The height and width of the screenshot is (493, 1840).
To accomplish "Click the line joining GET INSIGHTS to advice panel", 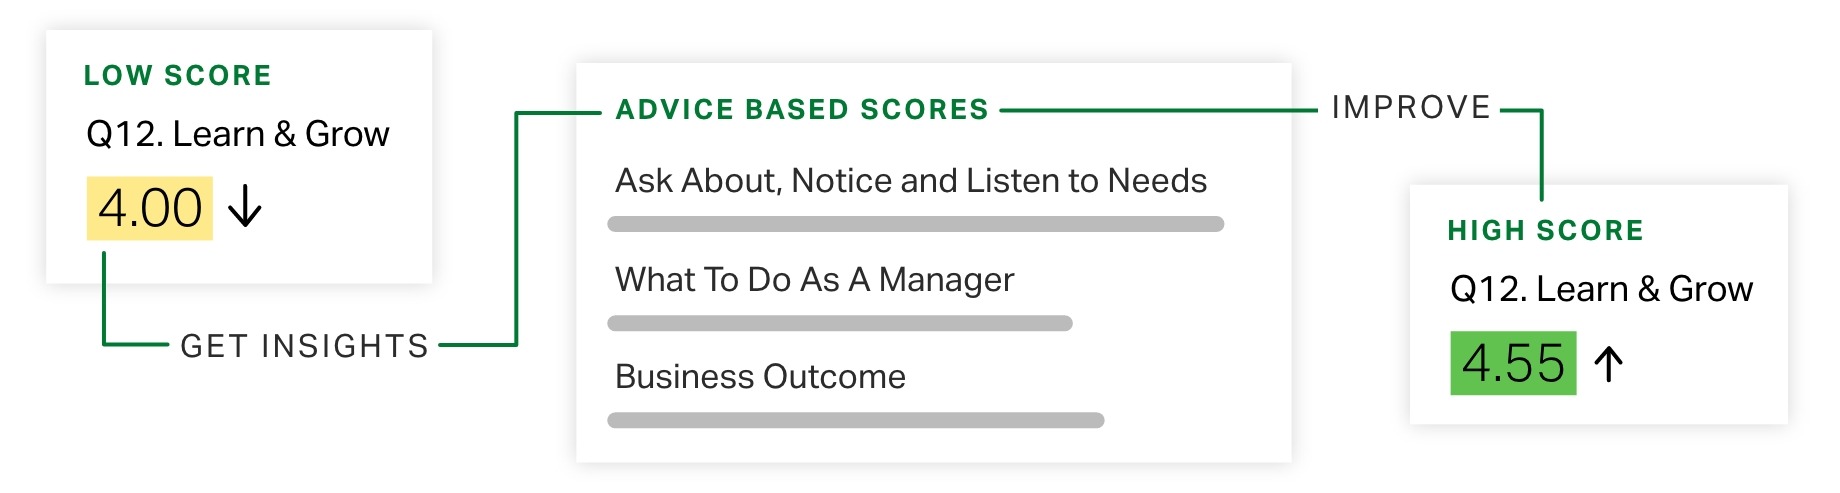I will 516,230.
